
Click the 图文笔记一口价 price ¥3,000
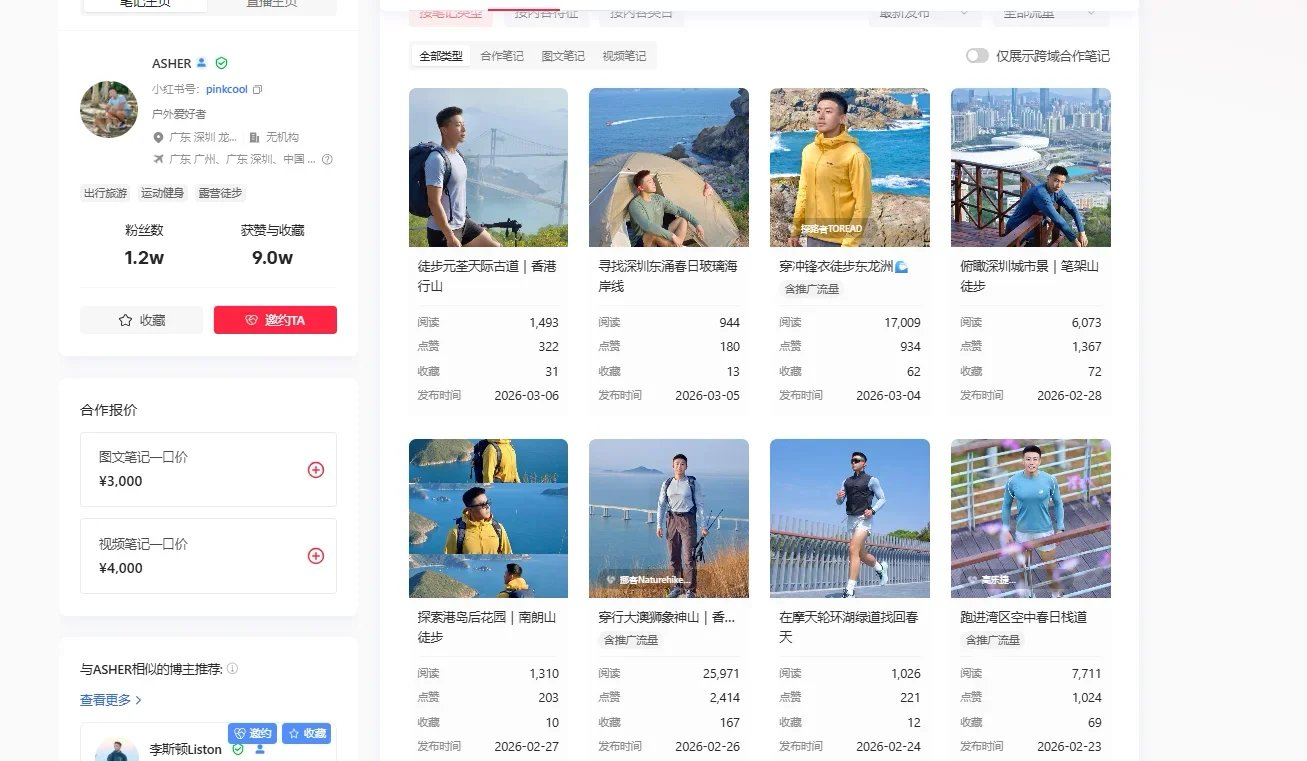tap(121, 481)
